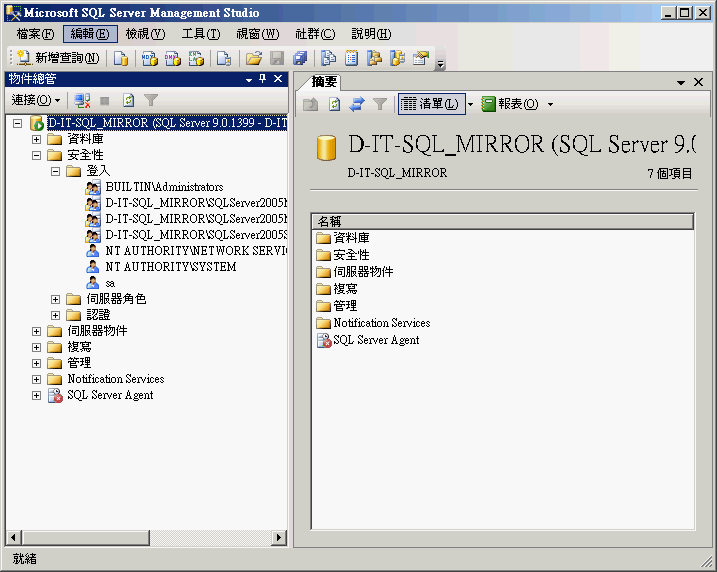Start an Analysis Services XMLA query
Screen dimensions: 717x572
196,58
